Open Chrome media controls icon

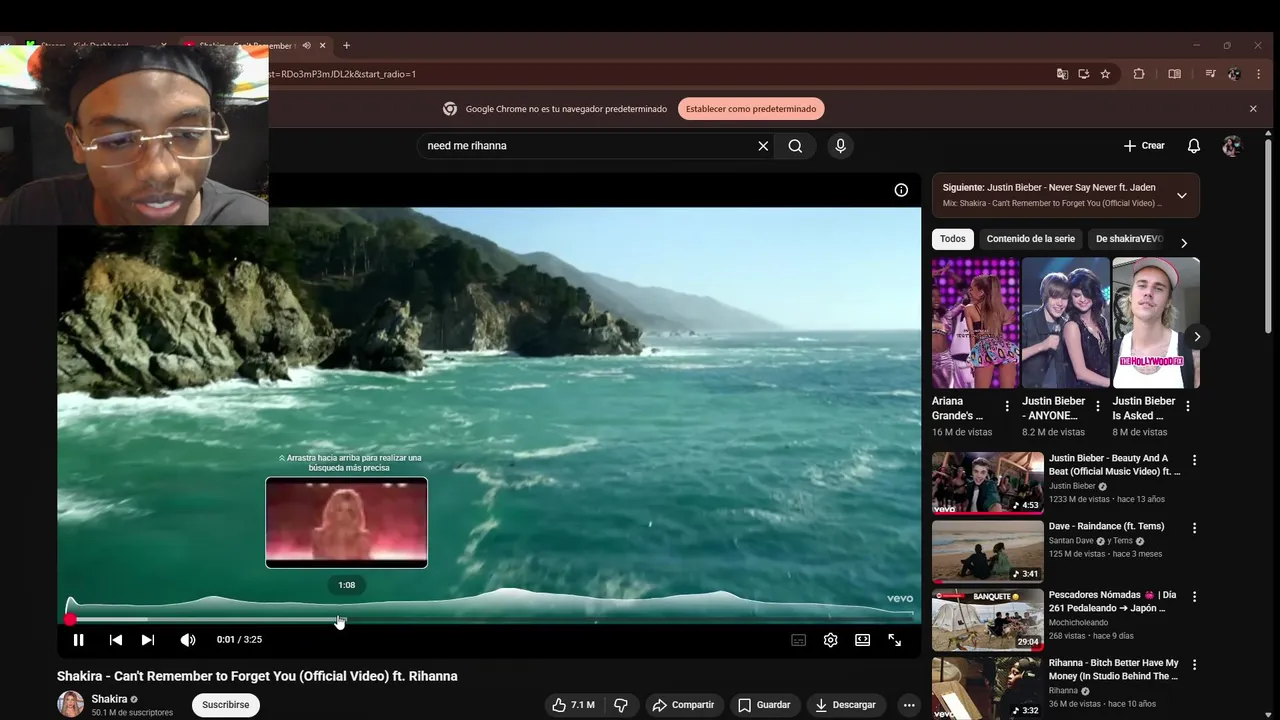click(x=1210, y=74)
